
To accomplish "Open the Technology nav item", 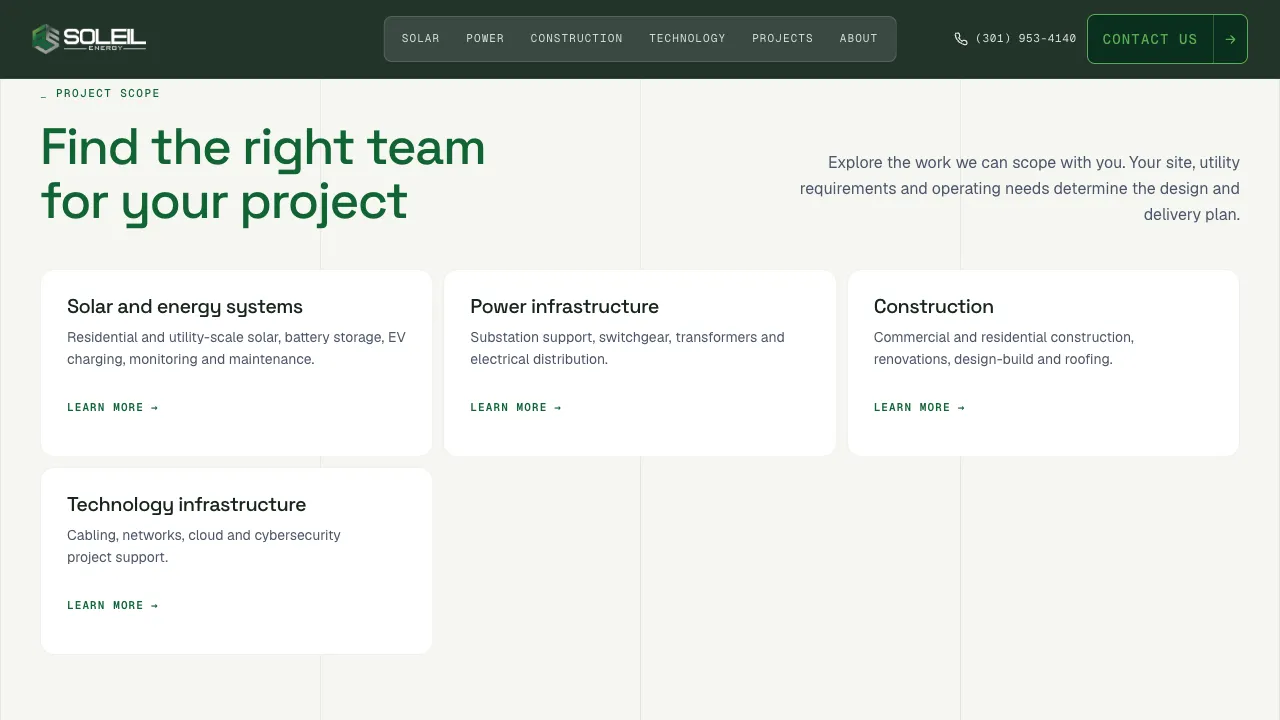I will [687, 39].
